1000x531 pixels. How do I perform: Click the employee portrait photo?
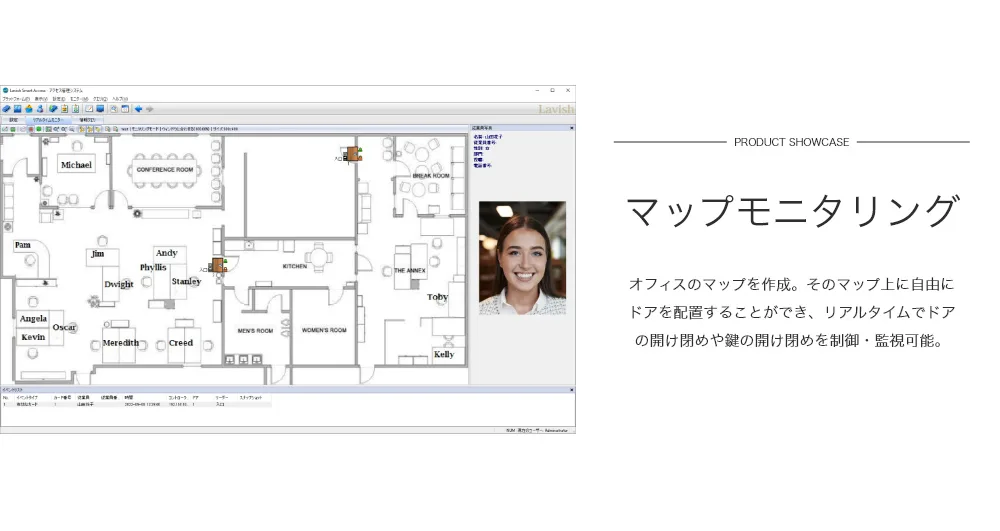tap(522, 258)
